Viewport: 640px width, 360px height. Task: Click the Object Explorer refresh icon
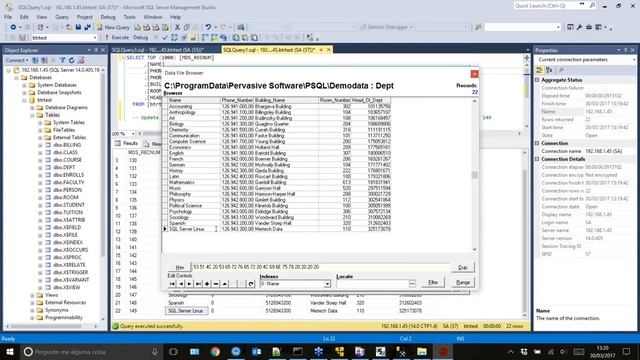coord(71,60)
